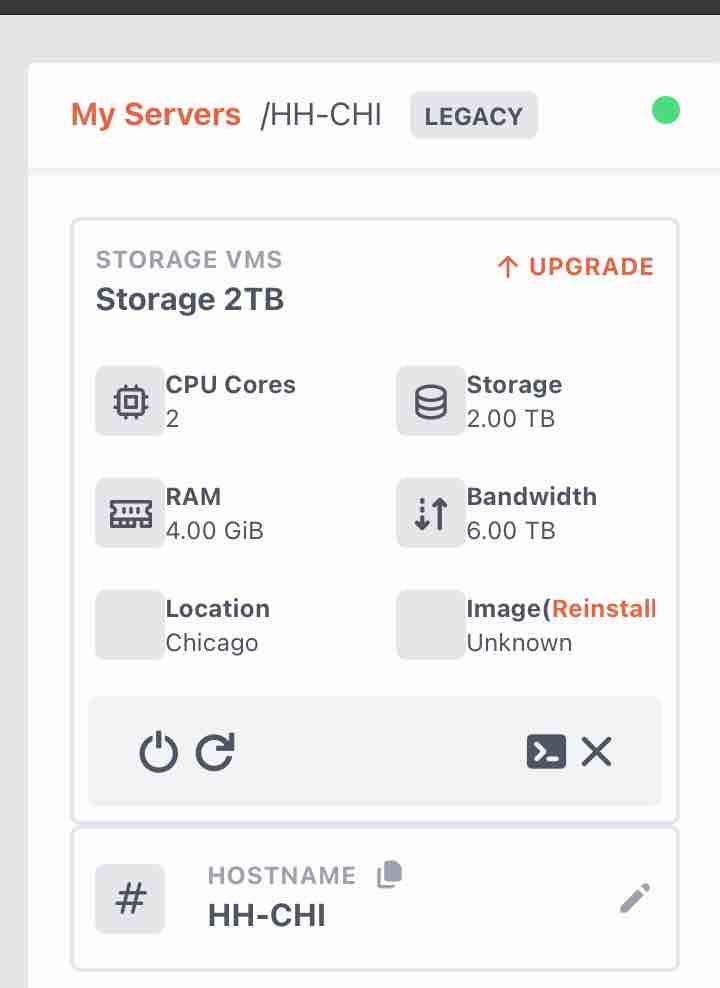Screen dimensions: 720x988
Task: Edit hostname with pencil icon
Action: pyautogui.click(x=634, y=899)
